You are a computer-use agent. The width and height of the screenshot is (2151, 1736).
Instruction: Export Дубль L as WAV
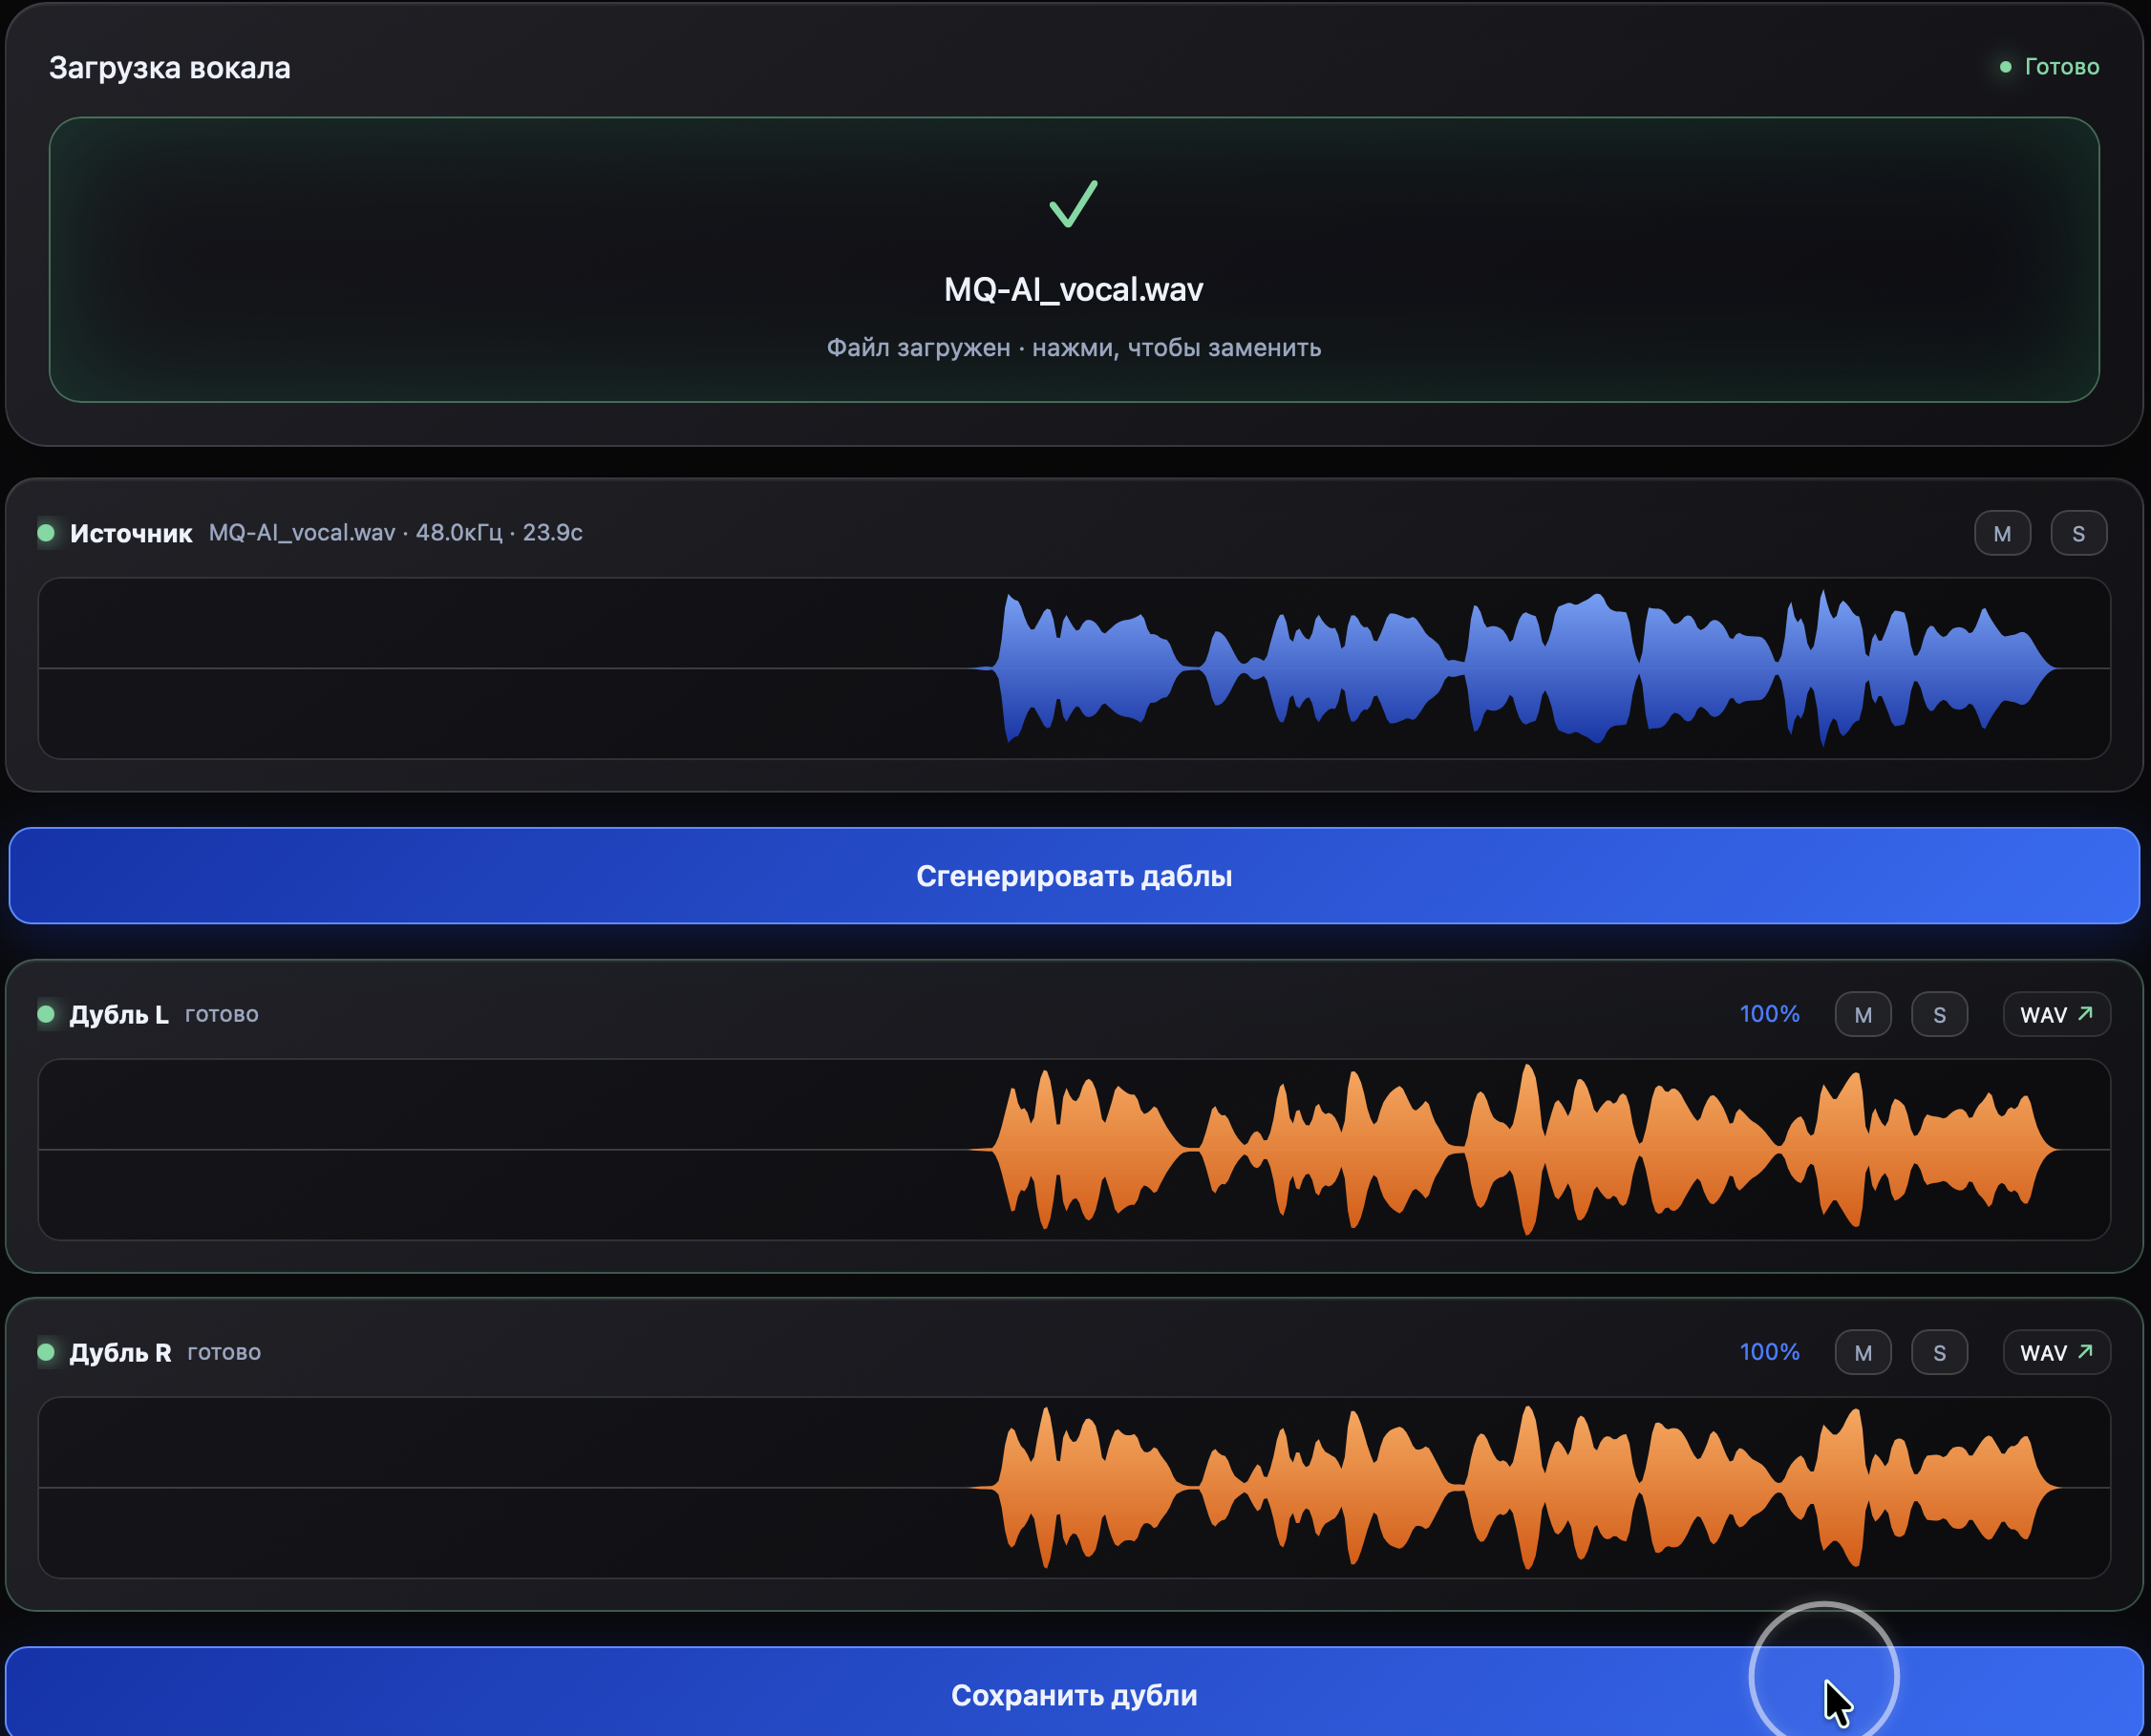pos(2057,1014)
